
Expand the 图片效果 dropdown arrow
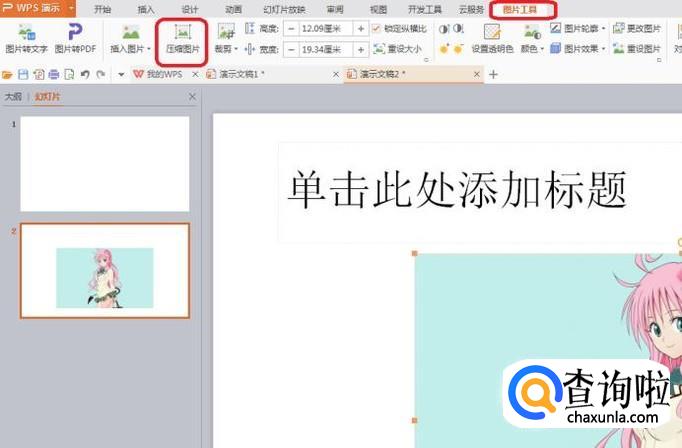click(x=603, y=49)
